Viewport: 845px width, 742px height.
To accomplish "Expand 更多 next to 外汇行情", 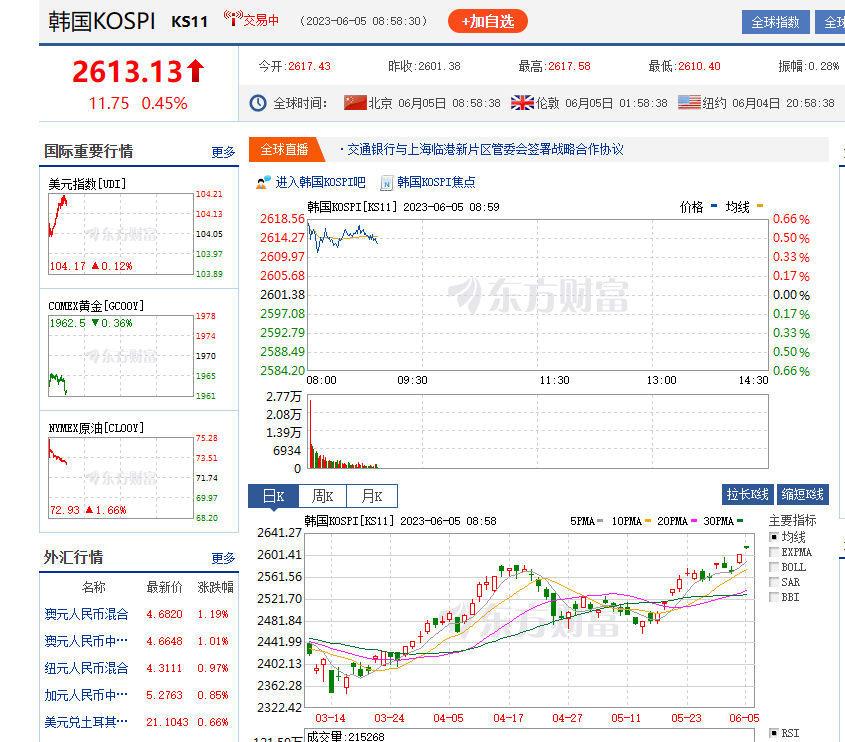I will point(223,558).
